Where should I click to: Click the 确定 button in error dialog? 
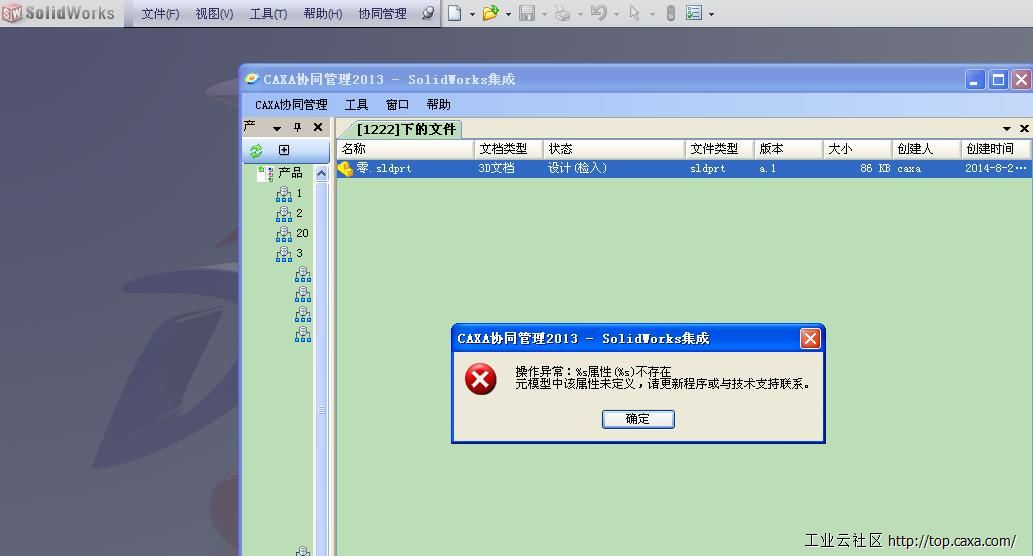[638, 419]
